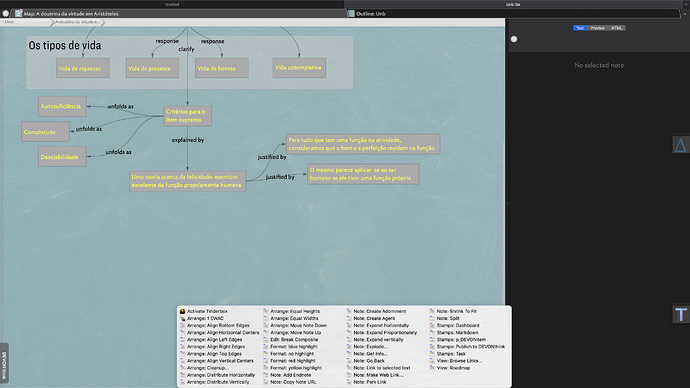The width and height of the screenshot is (690, 388).
Task: Apply Format: yellow highlight
Action: [296, 368]
